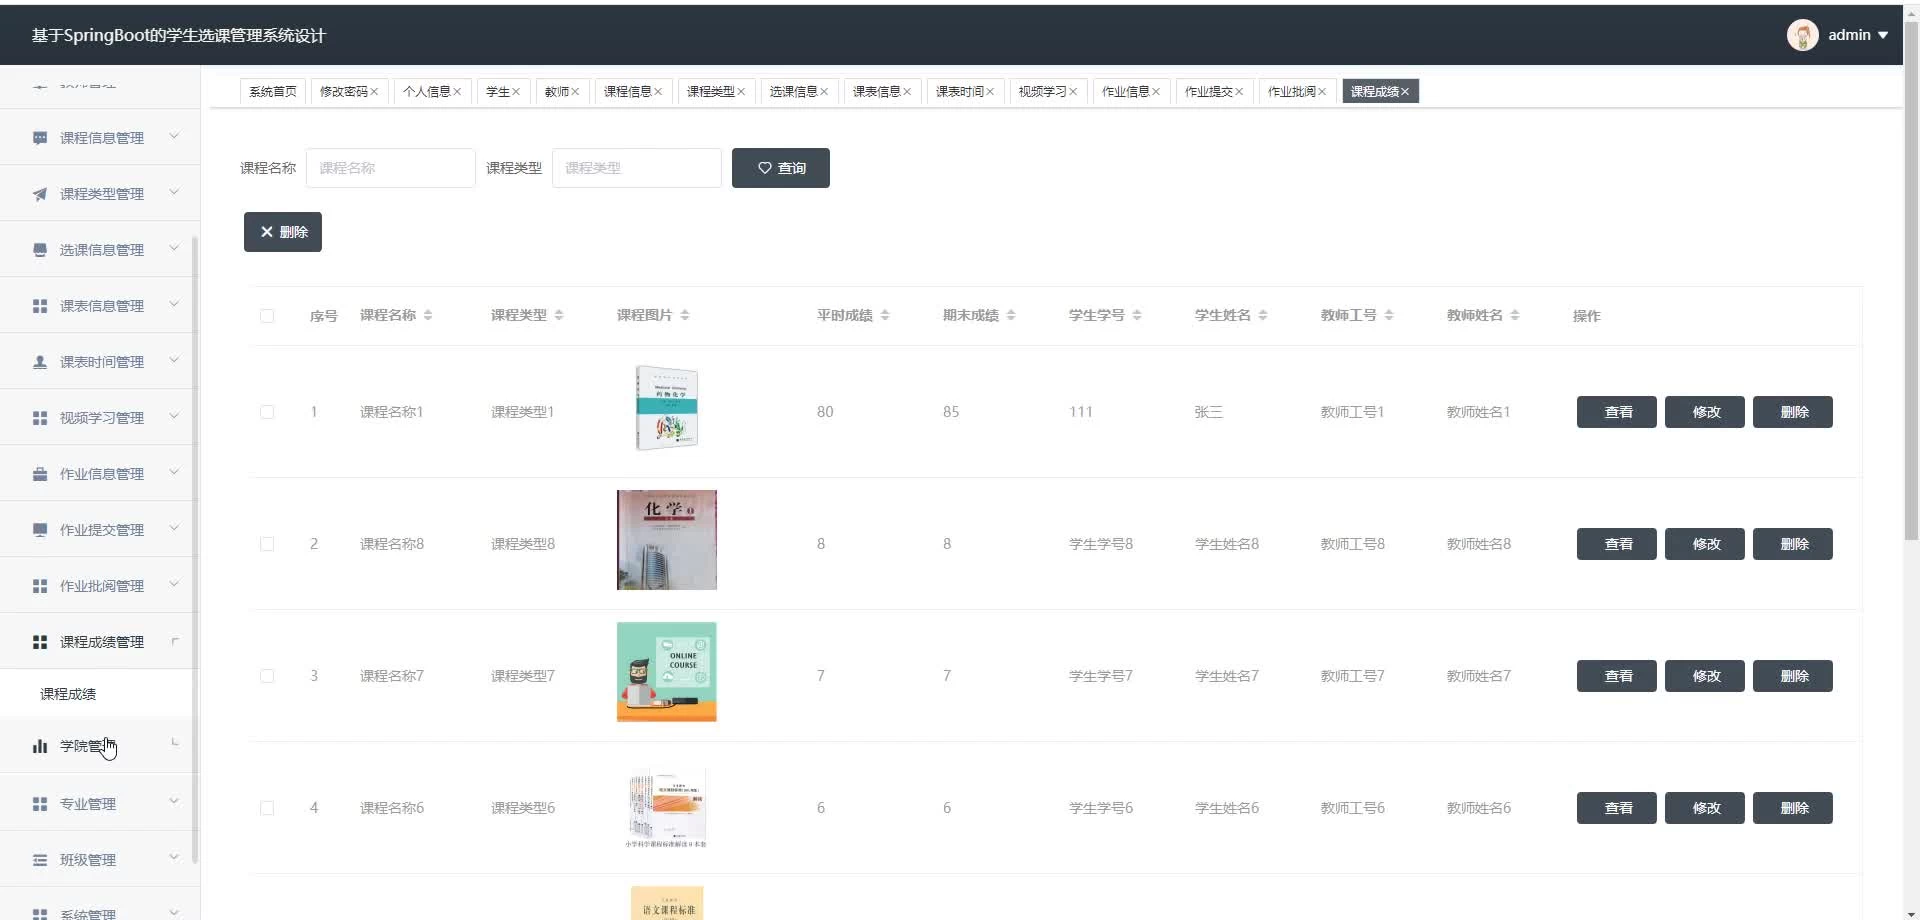Click 查看 for 课程名称6 row

tap(1617, 808)
